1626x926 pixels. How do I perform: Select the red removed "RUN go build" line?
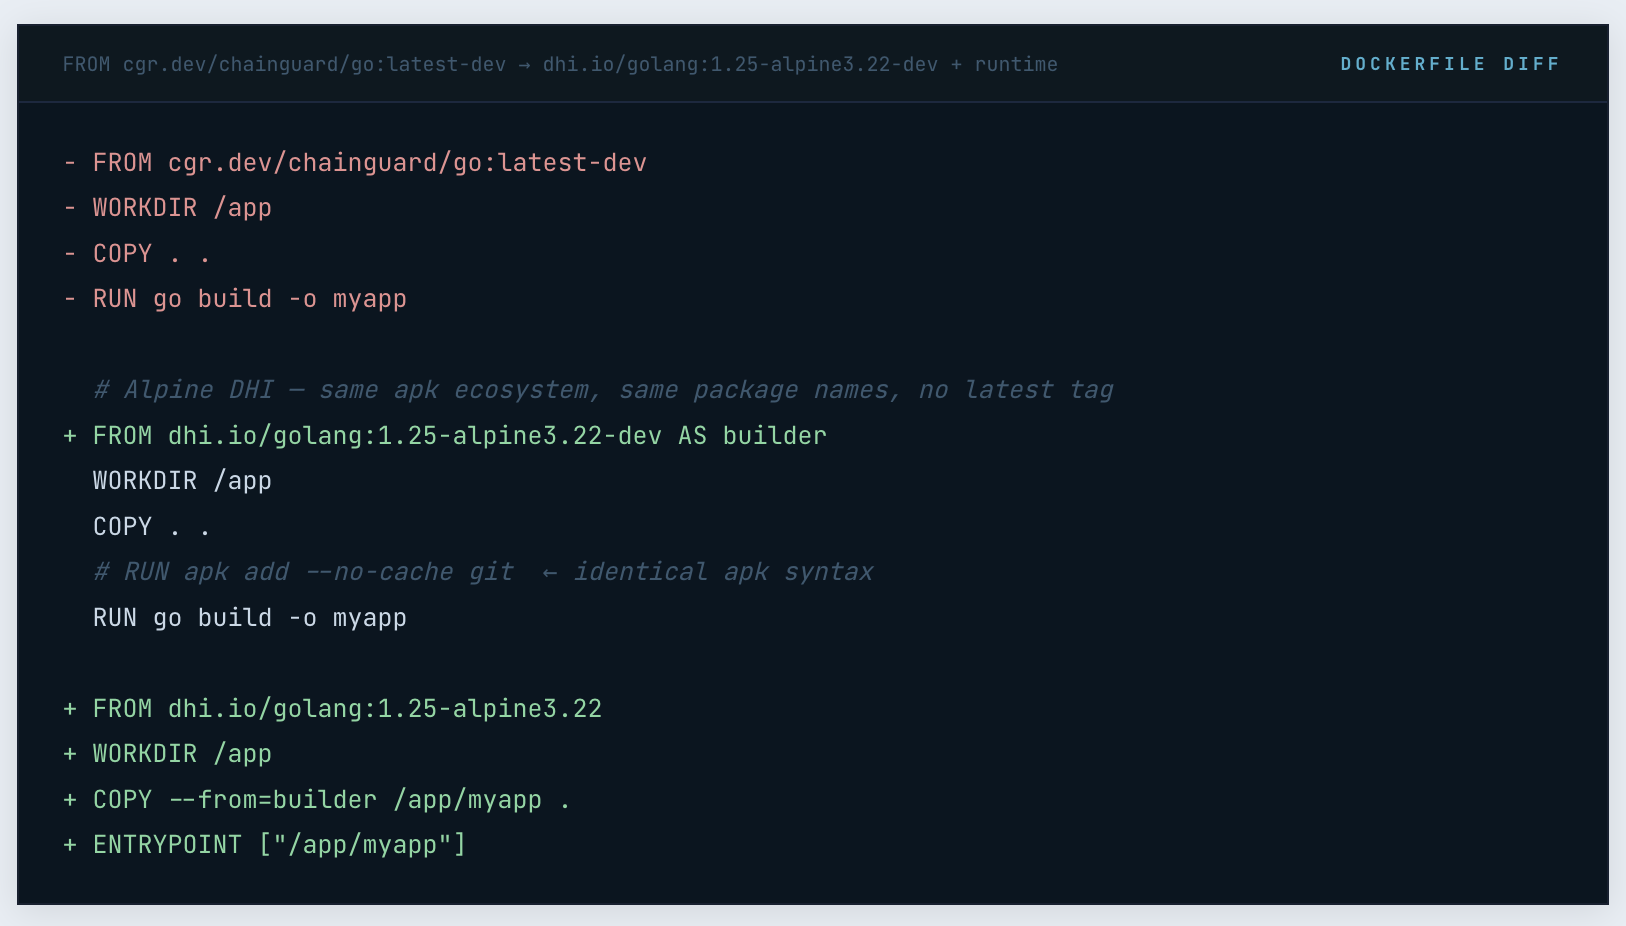point(249,299)
